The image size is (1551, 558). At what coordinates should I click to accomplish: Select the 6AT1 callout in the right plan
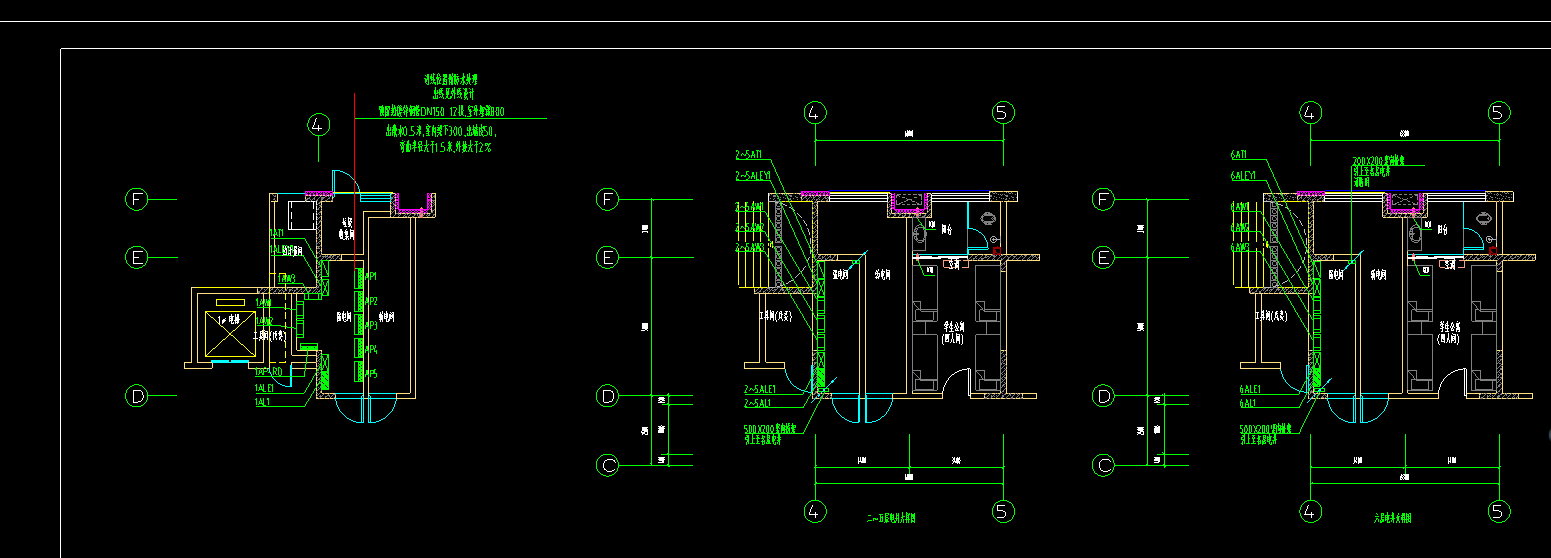click(x=1238, y=155)
